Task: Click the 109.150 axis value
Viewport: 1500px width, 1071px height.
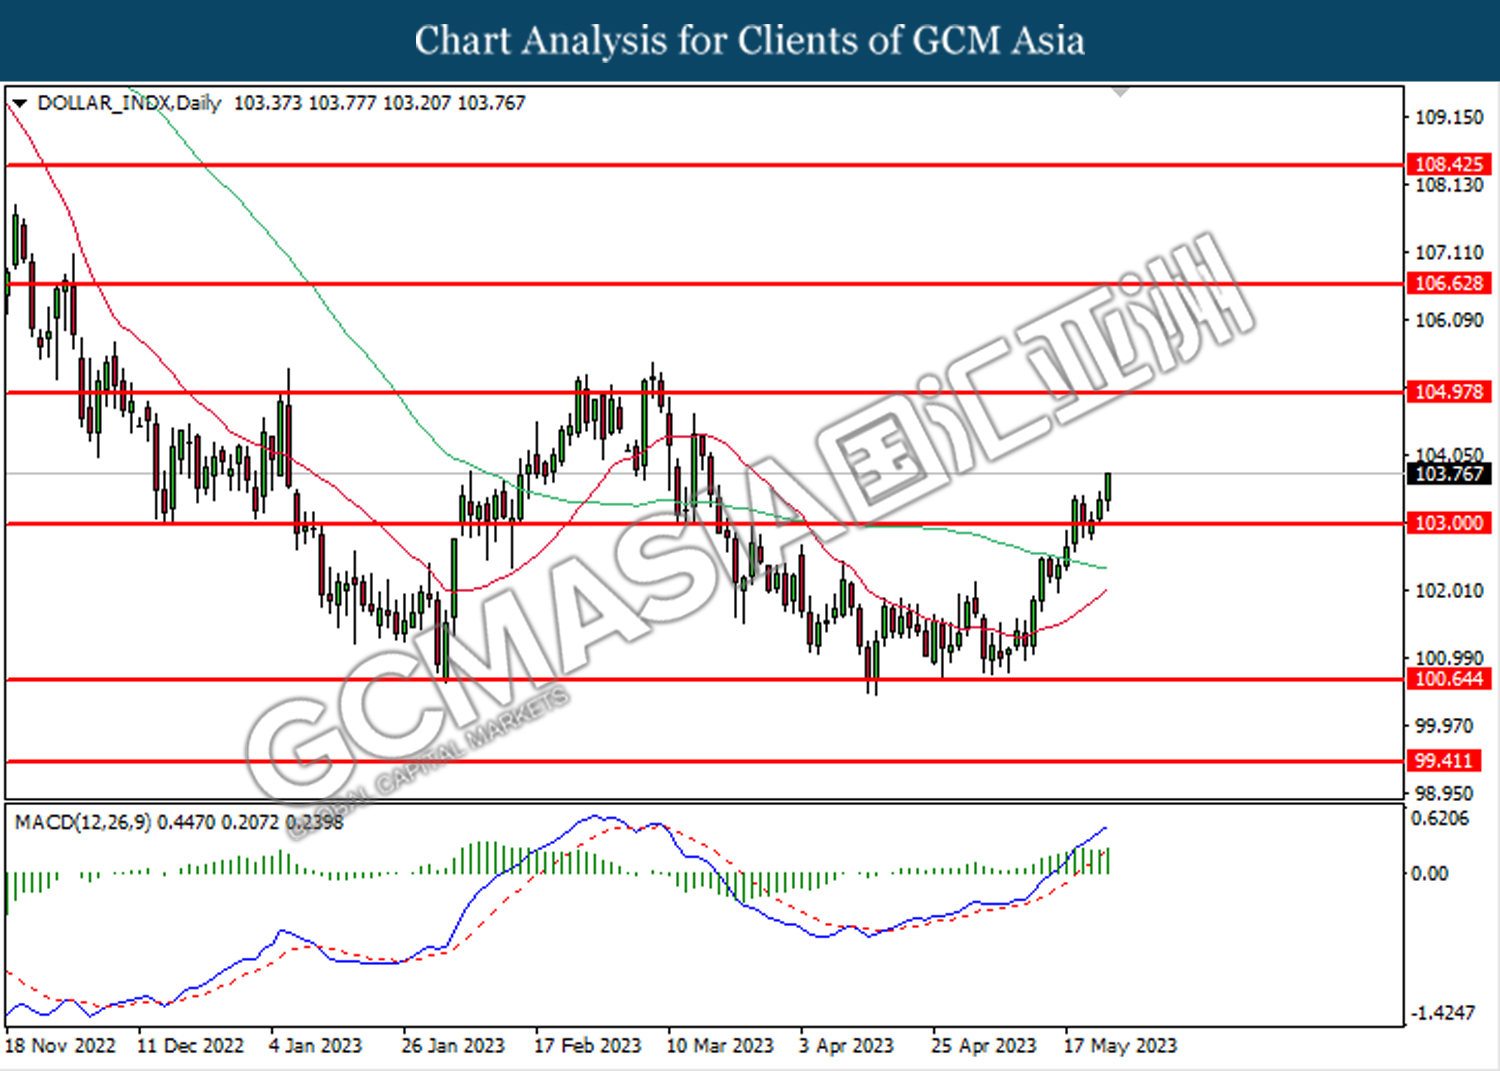Action: point(1449,117)
